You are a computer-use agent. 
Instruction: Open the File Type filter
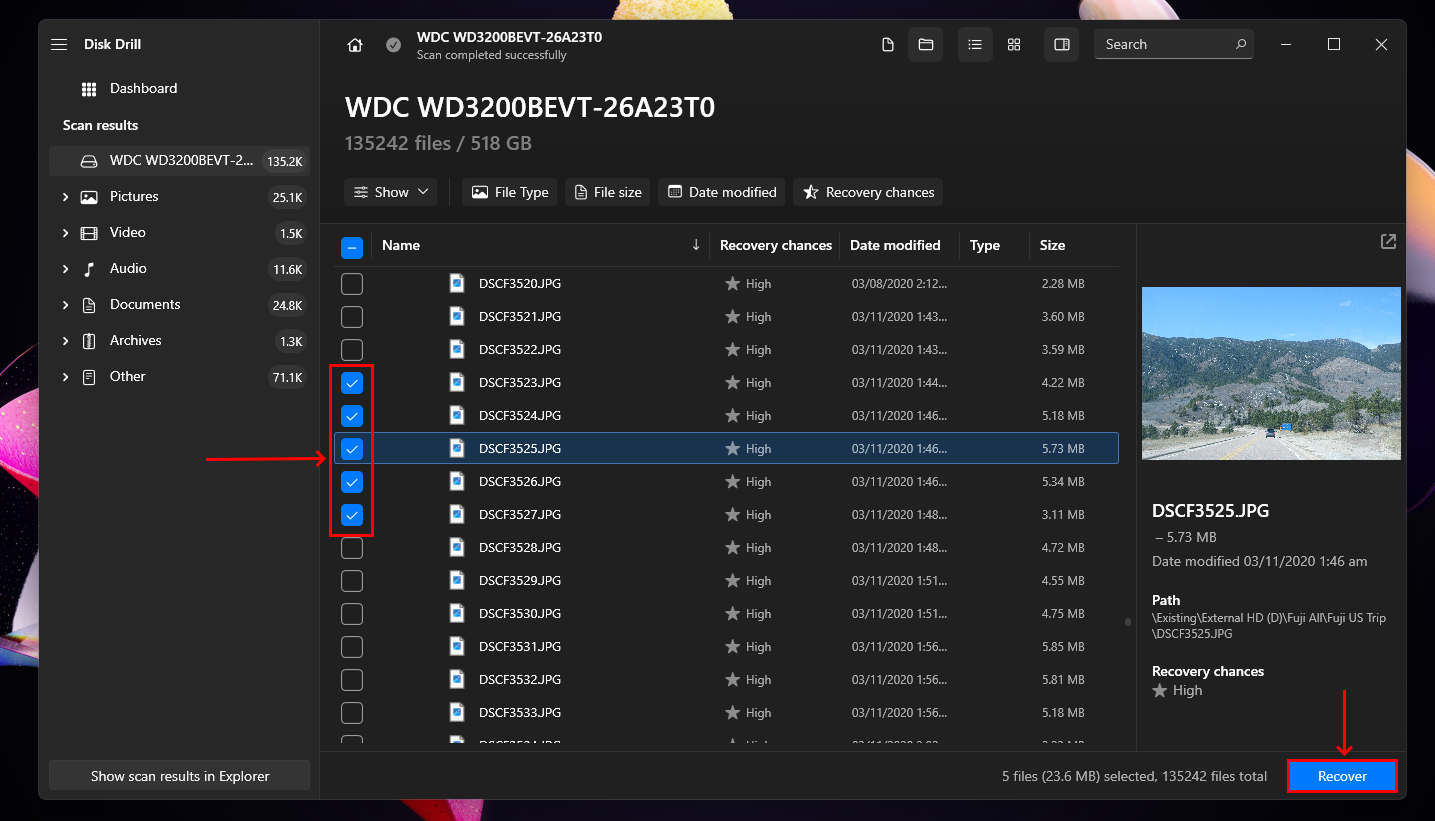coord(510,192)
